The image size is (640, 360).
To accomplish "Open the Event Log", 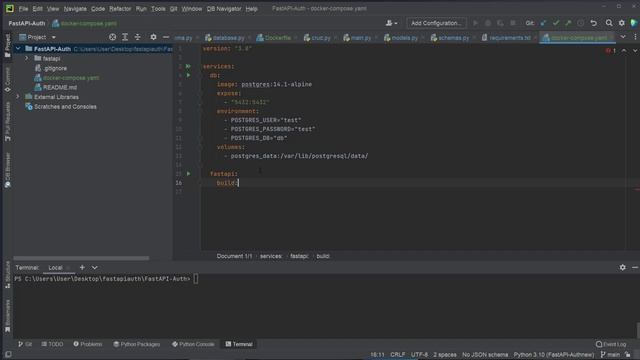I will click(611, 344).
